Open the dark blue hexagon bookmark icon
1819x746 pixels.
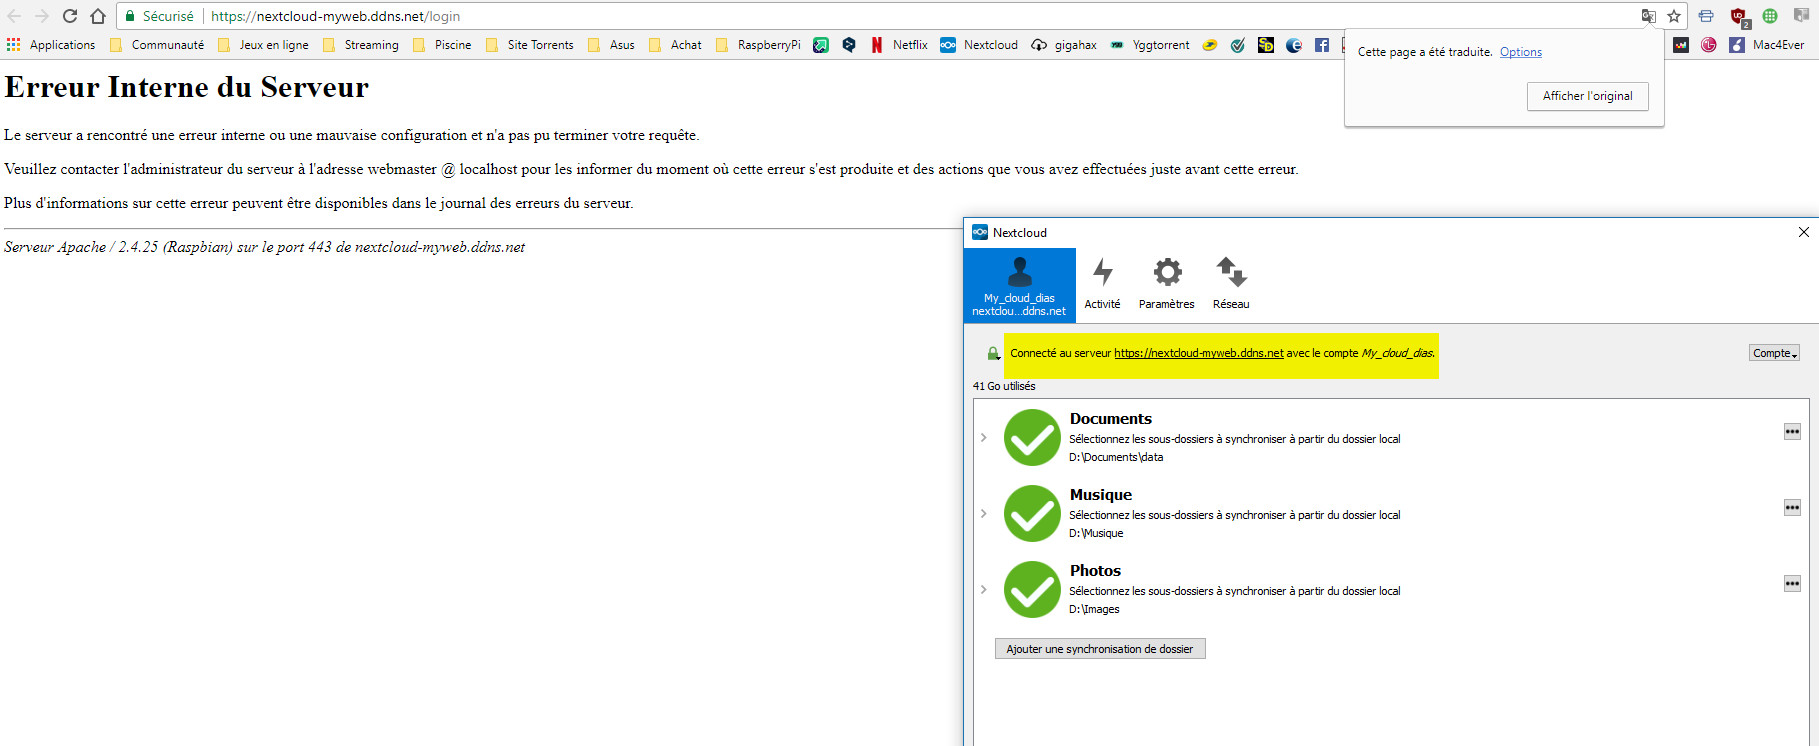[849, 45]
